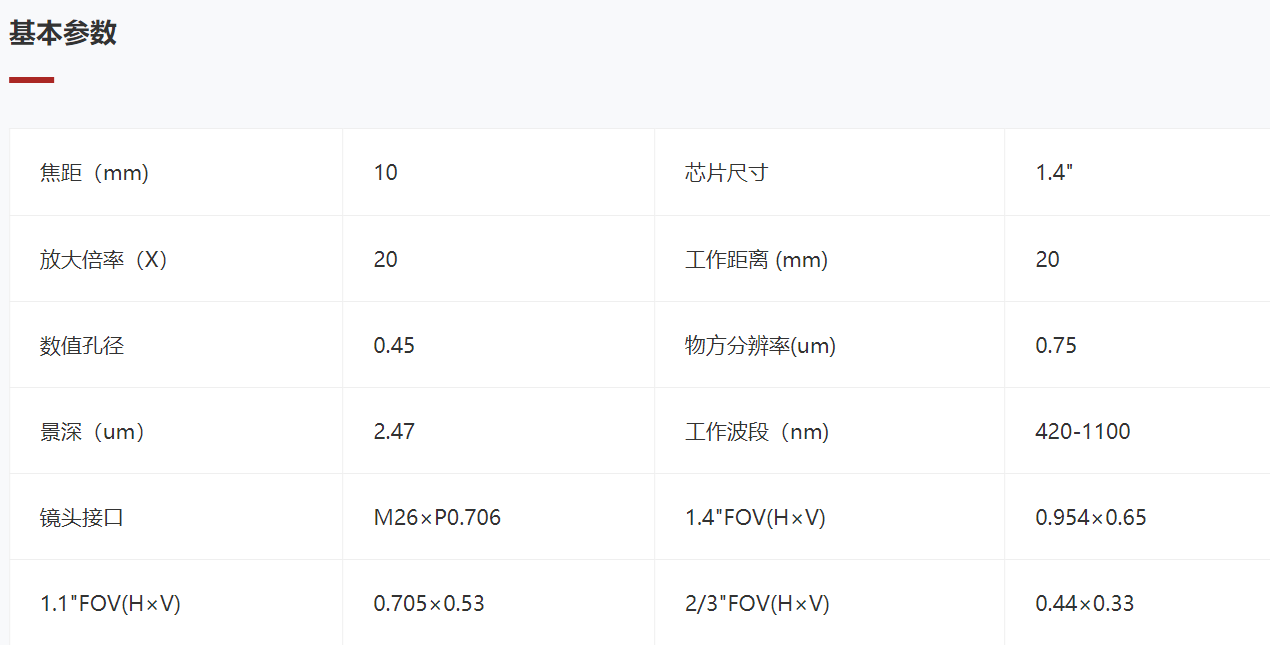The height and width of the screenshot is (645, 1270).
Task: Select the 2/3" FOV value 0.44×0.33
Action: [1085, 604]
